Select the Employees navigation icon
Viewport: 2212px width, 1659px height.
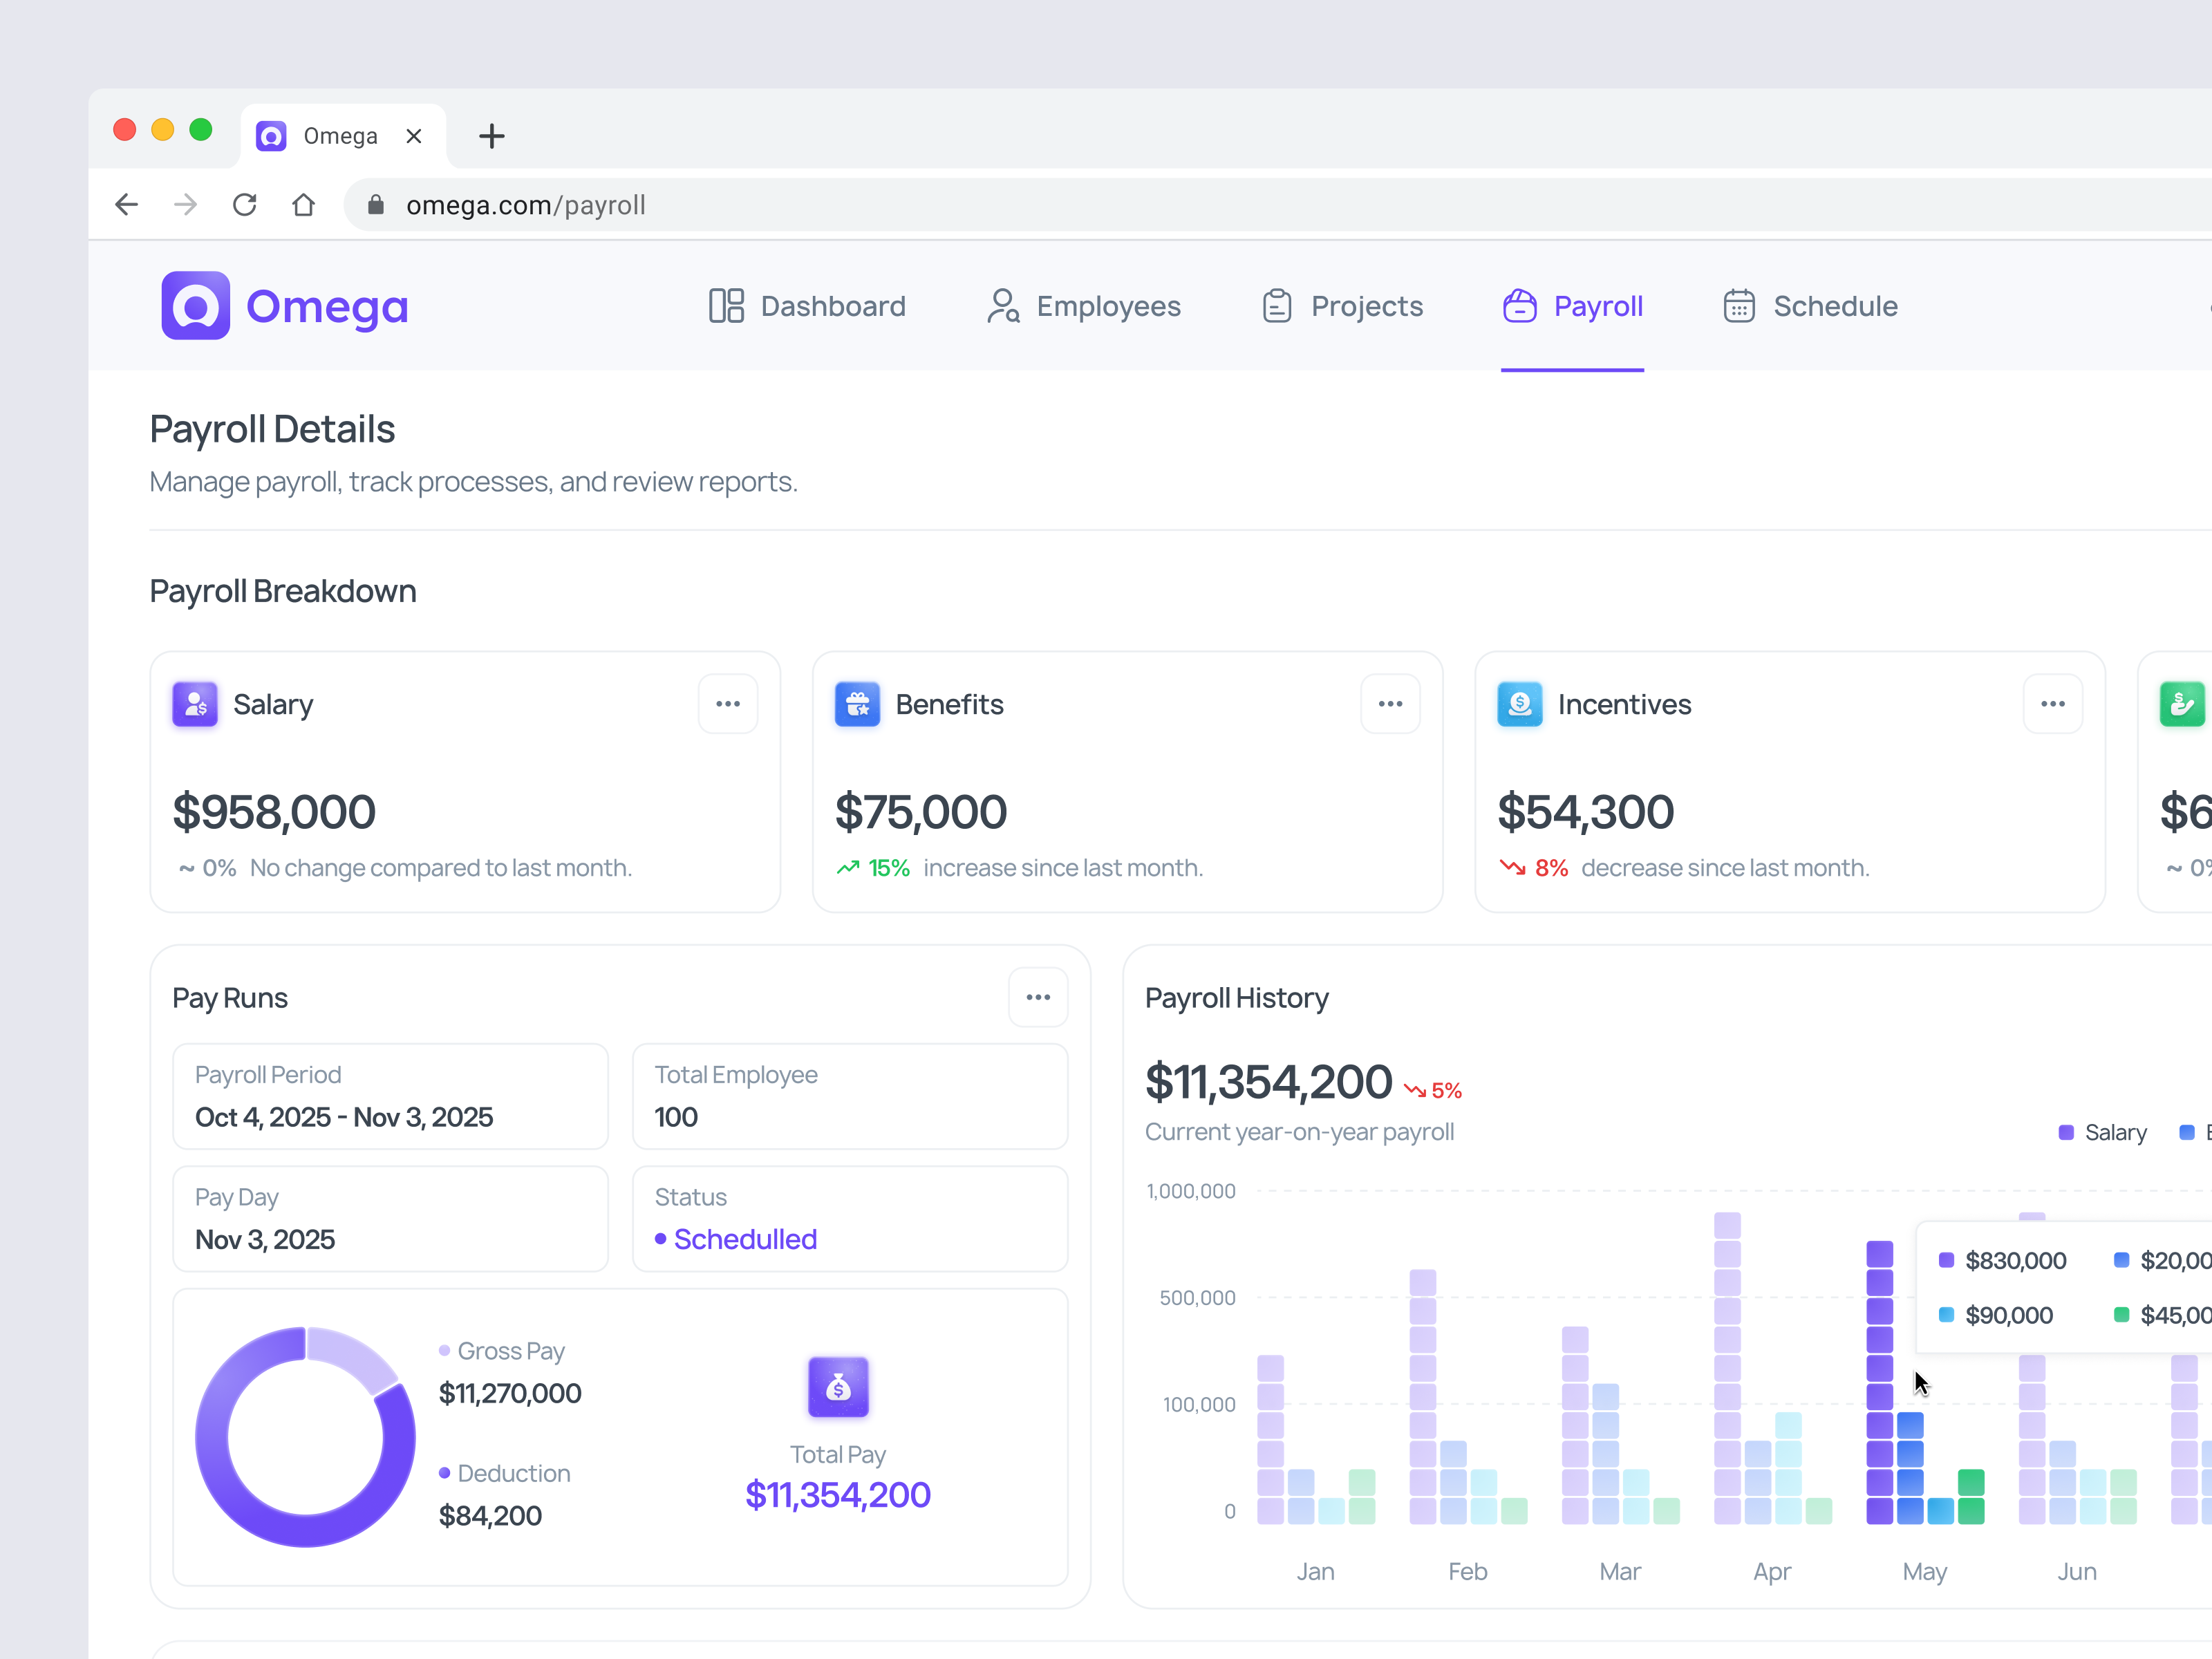click(x=1003, y=306)
